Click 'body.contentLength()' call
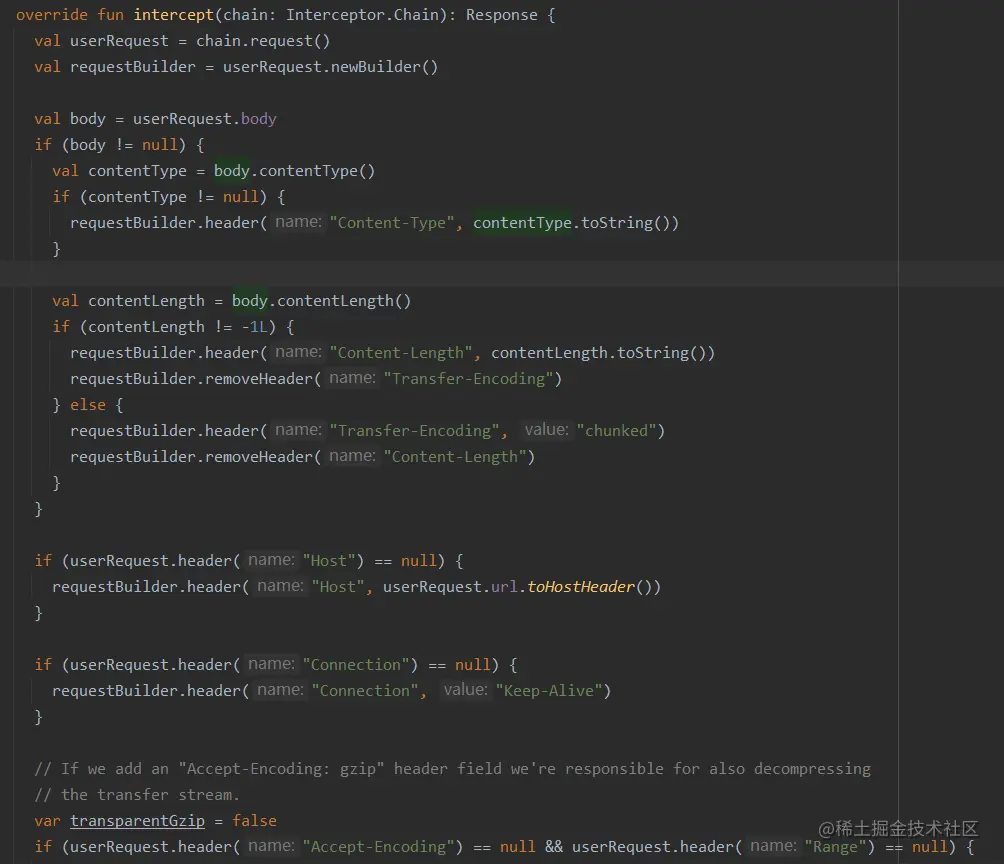Viewport: 1004px width, 864px height. coord(321,301)
